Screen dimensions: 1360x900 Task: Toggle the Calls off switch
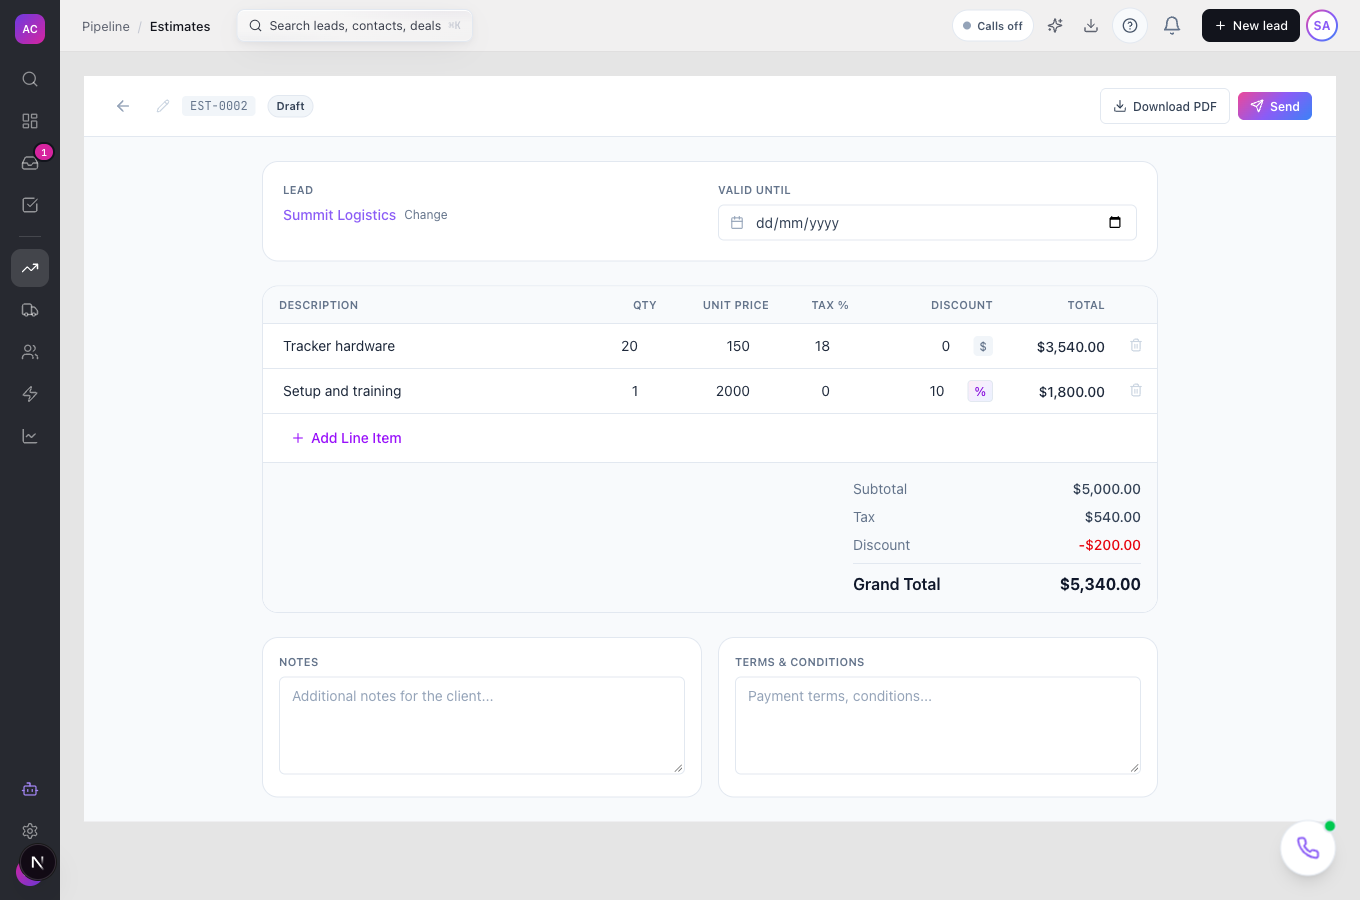click(993, 26)
